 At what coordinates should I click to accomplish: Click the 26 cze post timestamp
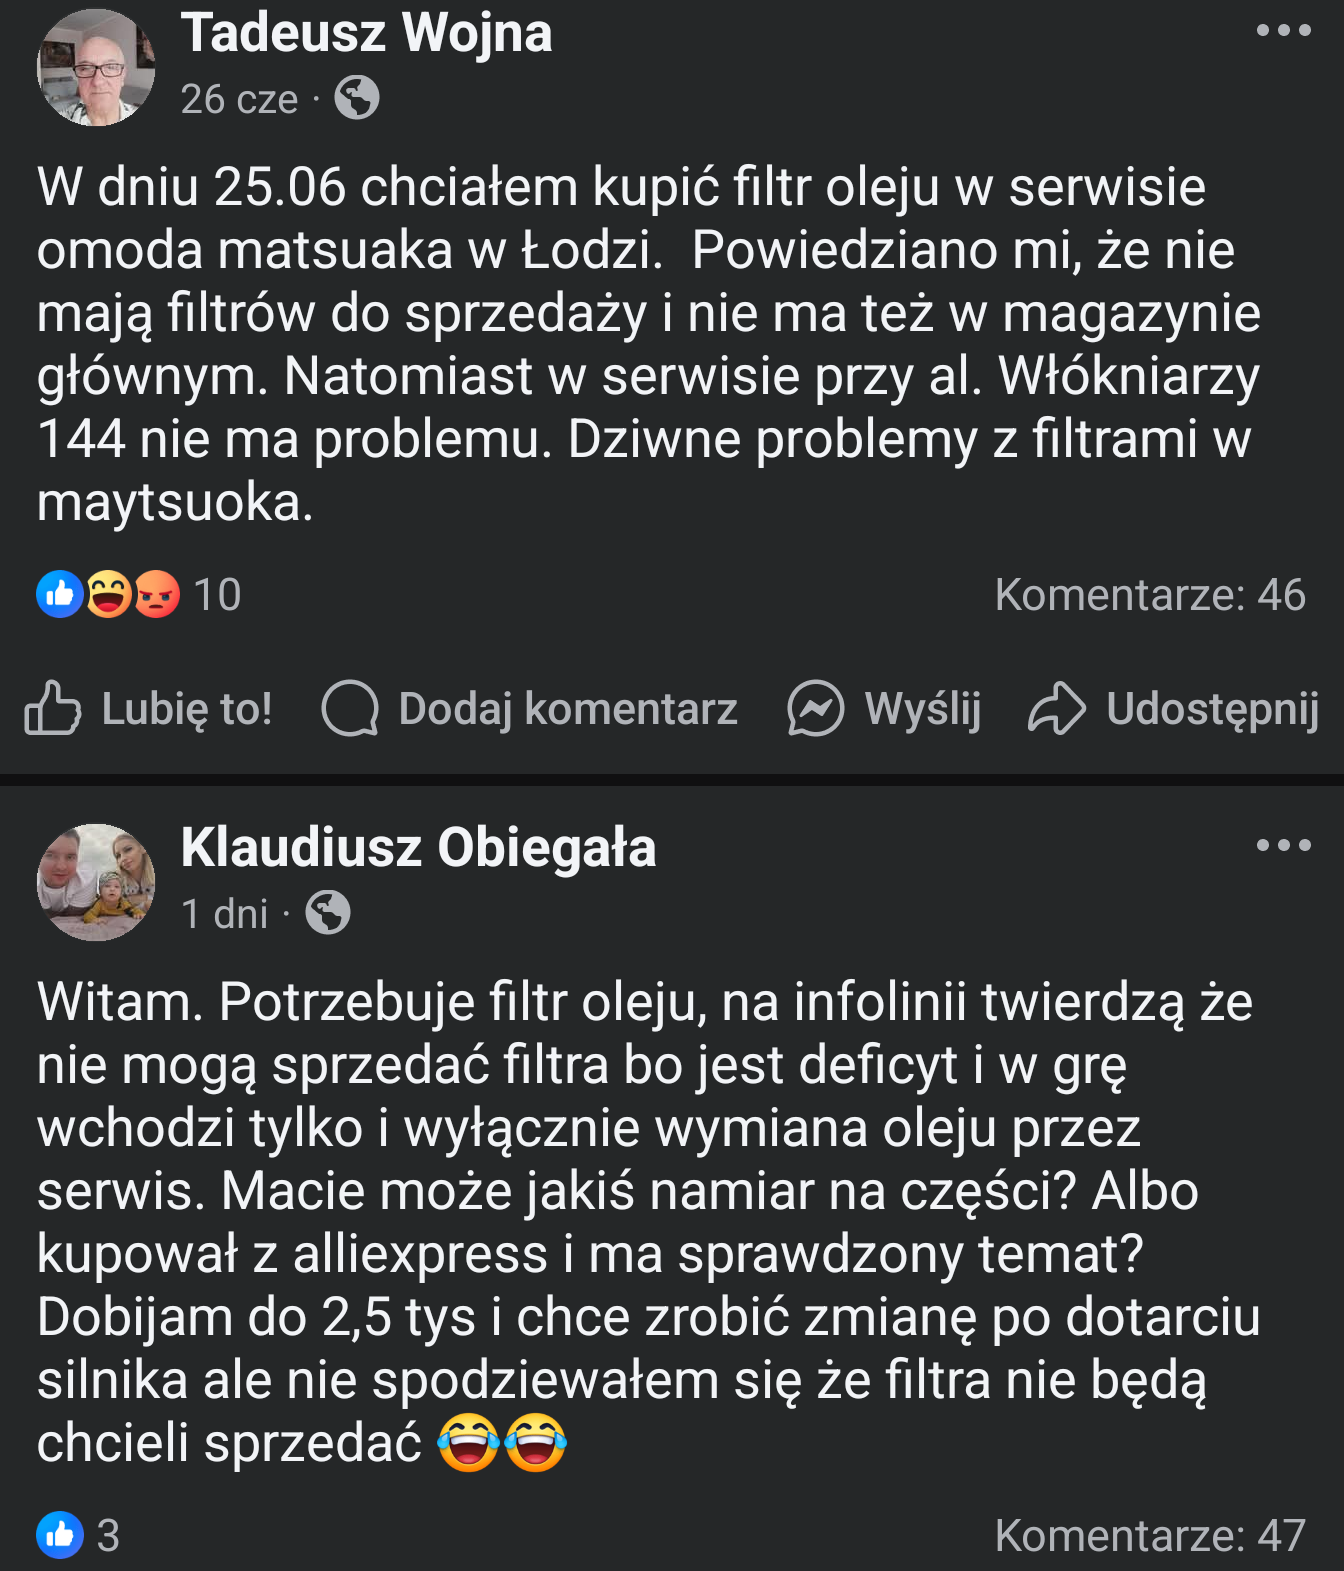tap(239, 99)
